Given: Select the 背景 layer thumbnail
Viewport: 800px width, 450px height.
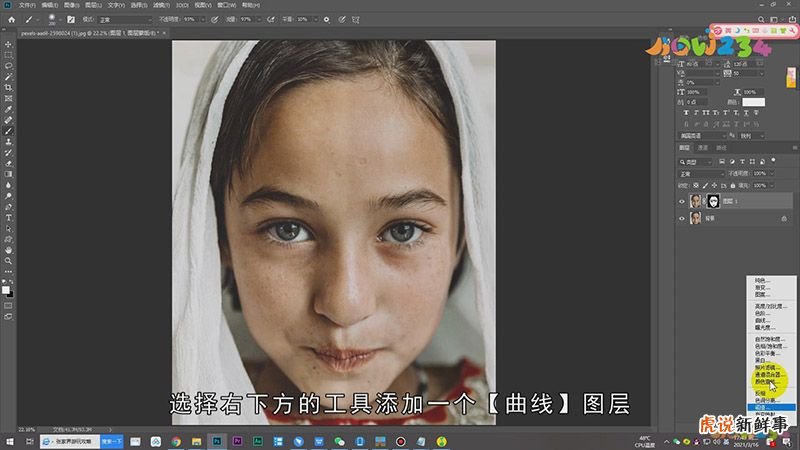Looking at the screenshot, I should (x=695, y=218).
